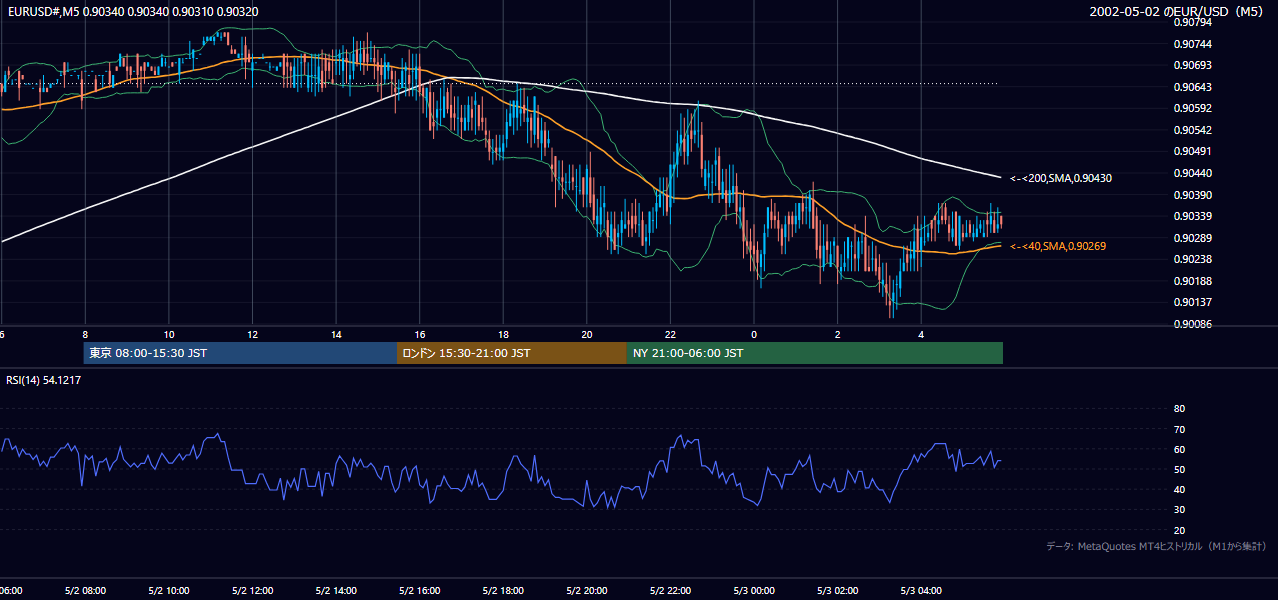Click the 5/2 14:00 date label
This screenshot has width=1278, height=600.
click(x=336, y=591)
